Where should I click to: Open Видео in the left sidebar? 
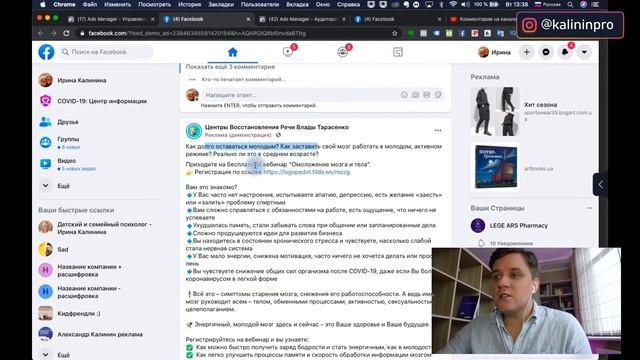67,164
